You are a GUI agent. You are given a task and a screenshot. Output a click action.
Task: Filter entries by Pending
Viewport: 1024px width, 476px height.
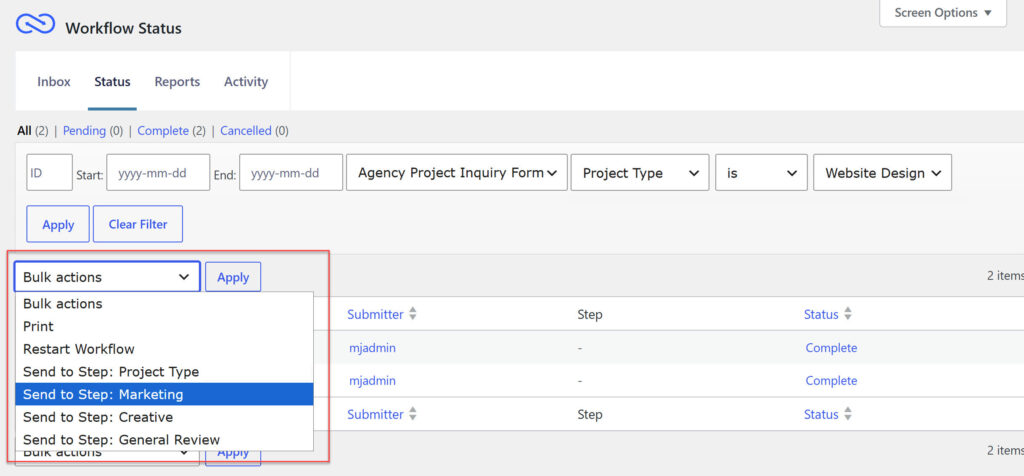coord(84,131)
